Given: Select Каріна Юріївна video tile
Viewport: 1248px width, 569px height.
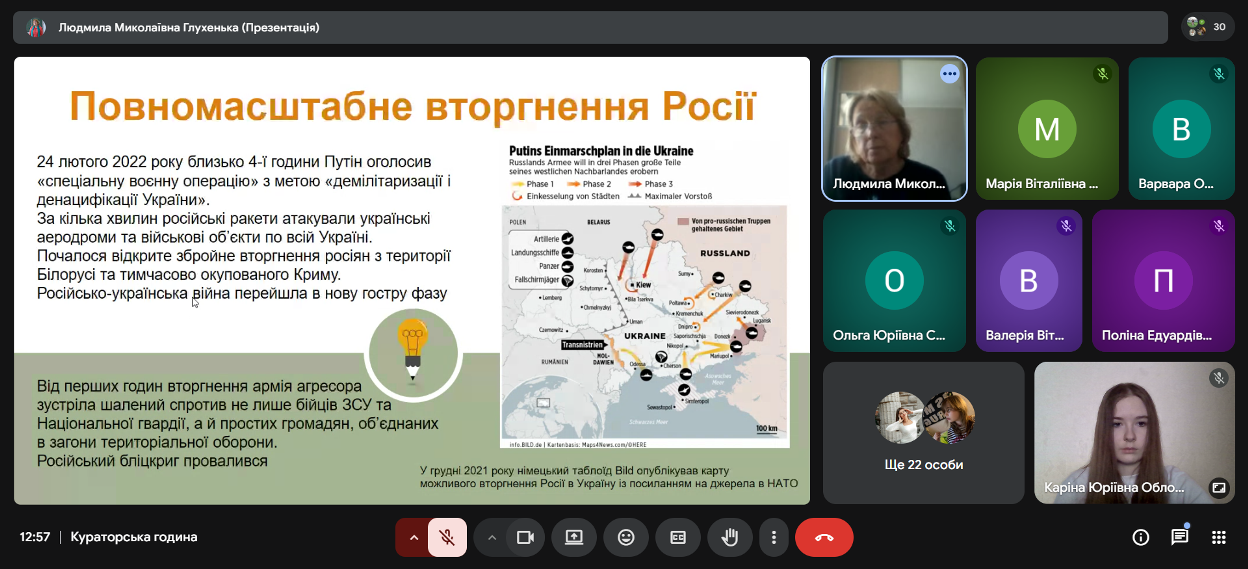Looking at the screenshot, I should click(x=1135, y=432).
